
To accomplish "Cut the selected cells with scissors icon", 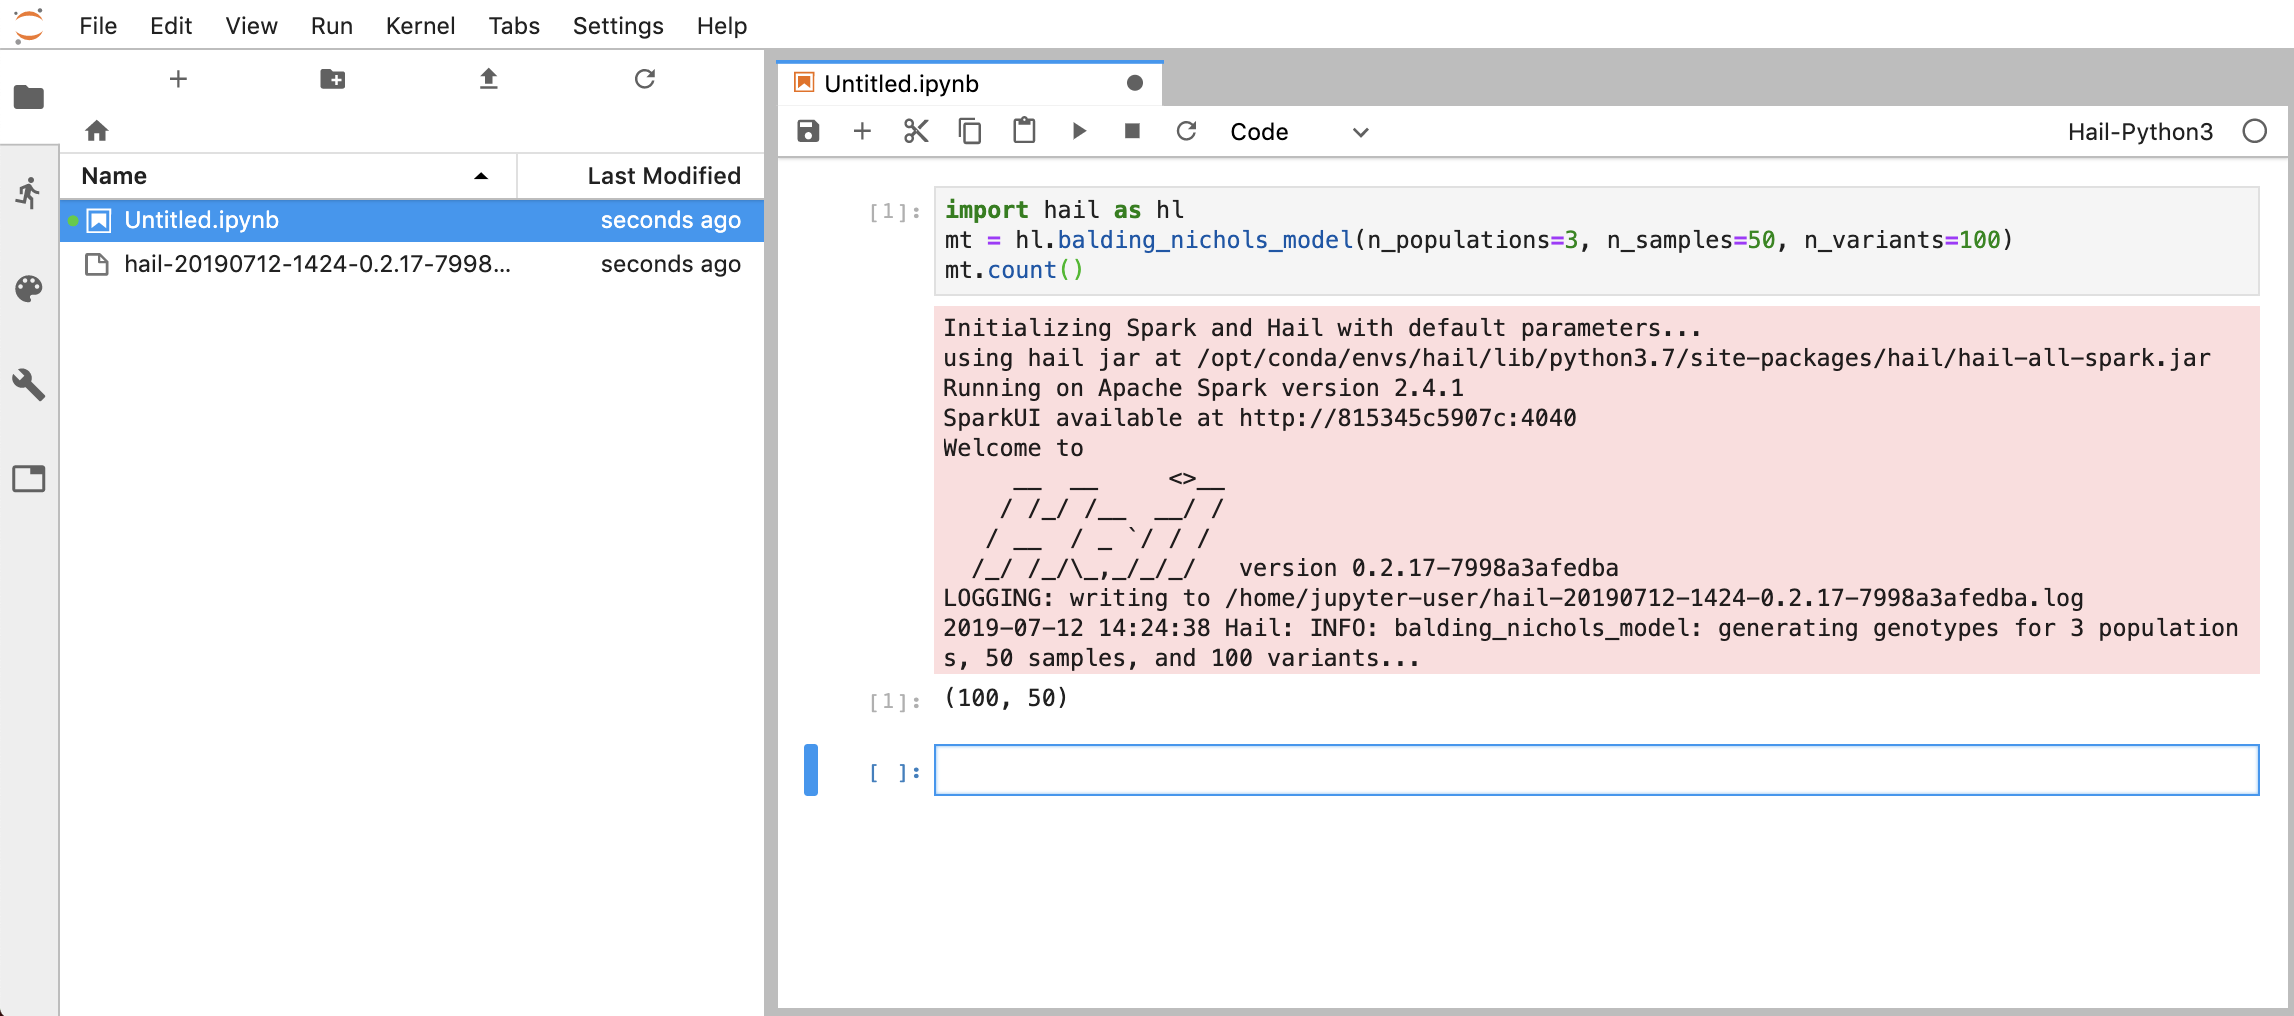I will pos(915,131).
